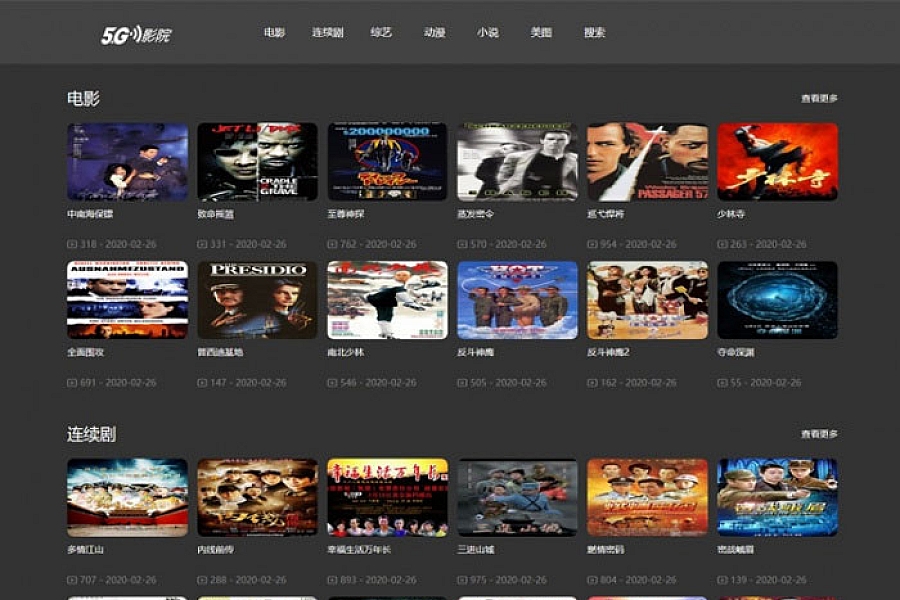
Task: Open the 幸福生活万年长 title link
Action: pos(359,549)
